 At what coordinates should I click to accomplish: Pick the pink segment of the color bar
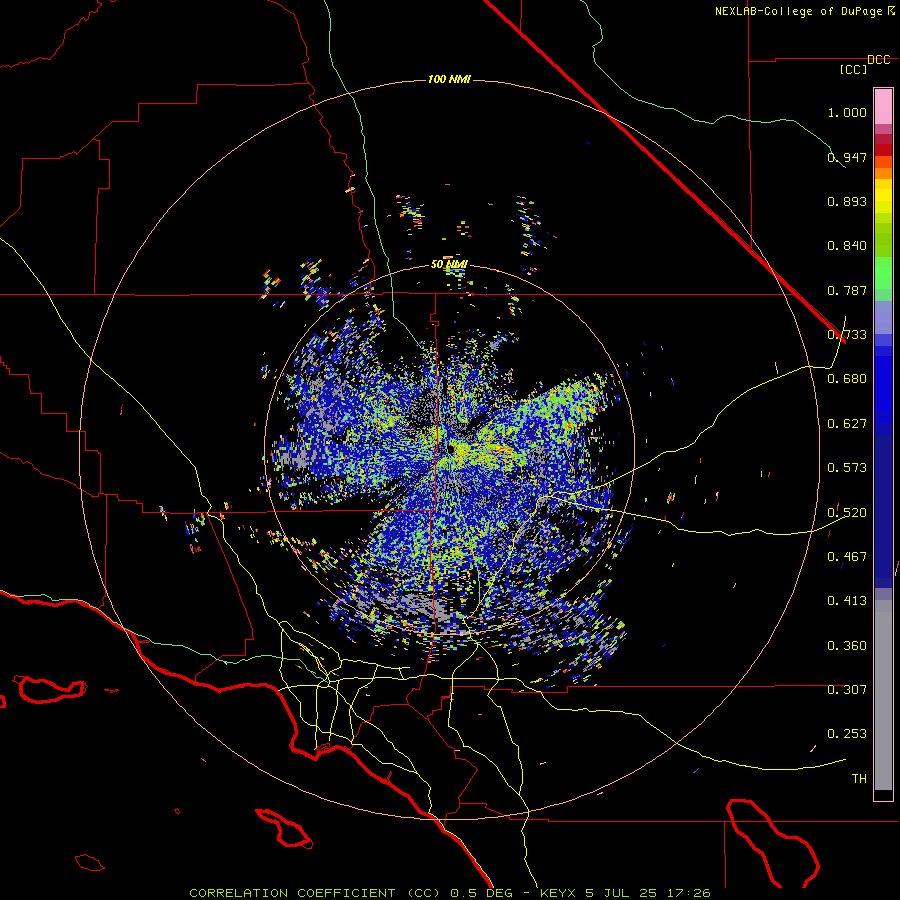(x=883, y=106)
